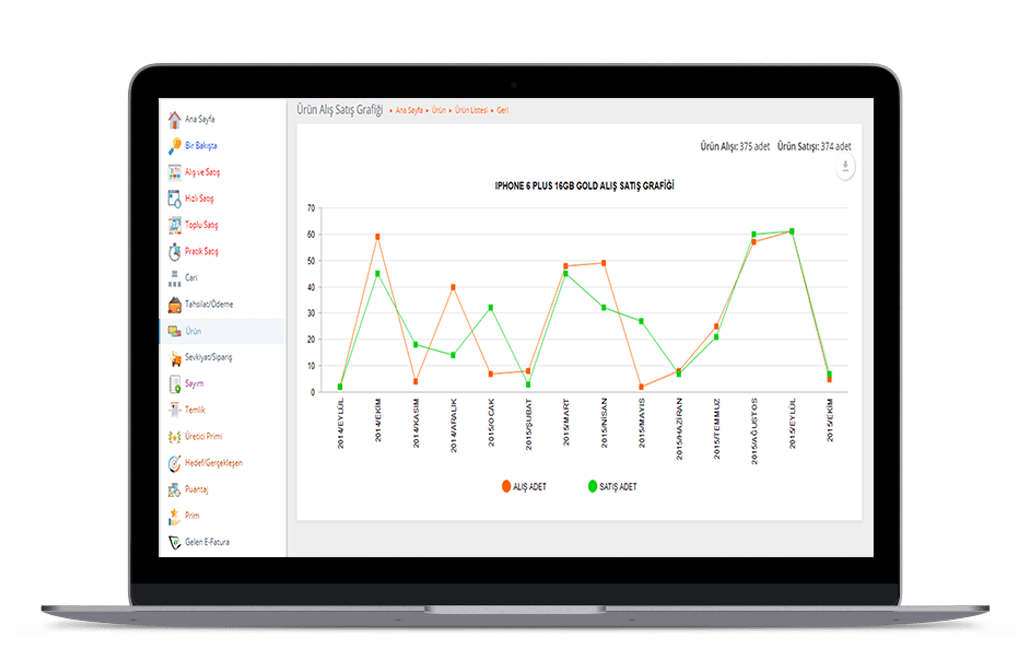
Task: Open Hedef/Gerçekleşen via its target icon
Action: 175,463
